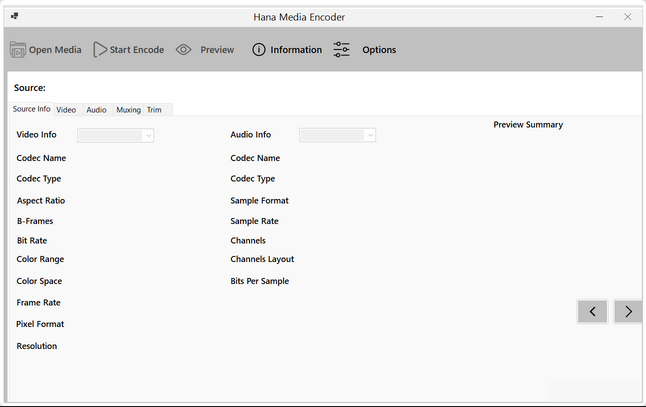Click the B-Frames label
This screenshot has height=407, width=646.
tap(35, 221)
